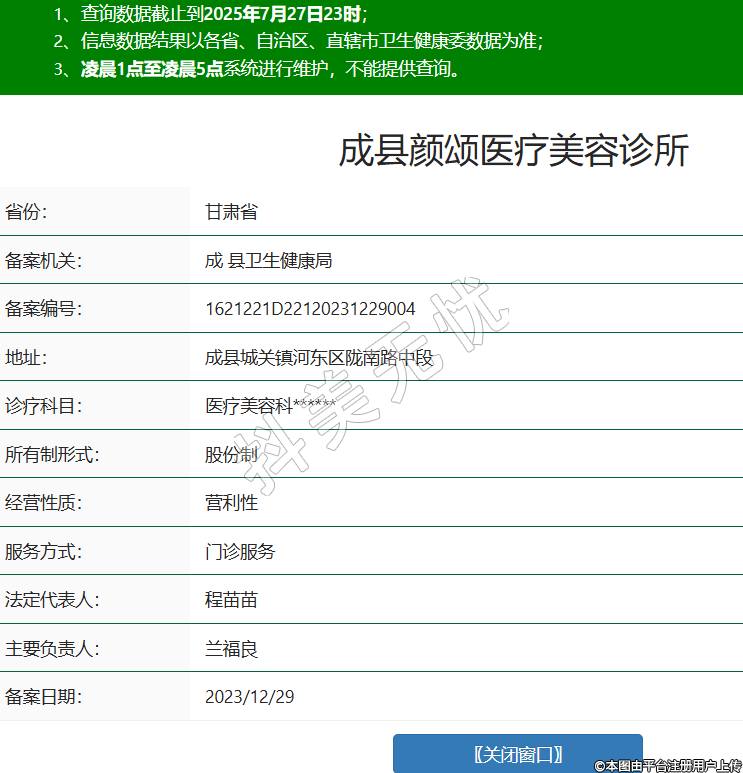Select the ownership value 股份制
The height and width of the screenshot is (773, 743).
(231, 454)
